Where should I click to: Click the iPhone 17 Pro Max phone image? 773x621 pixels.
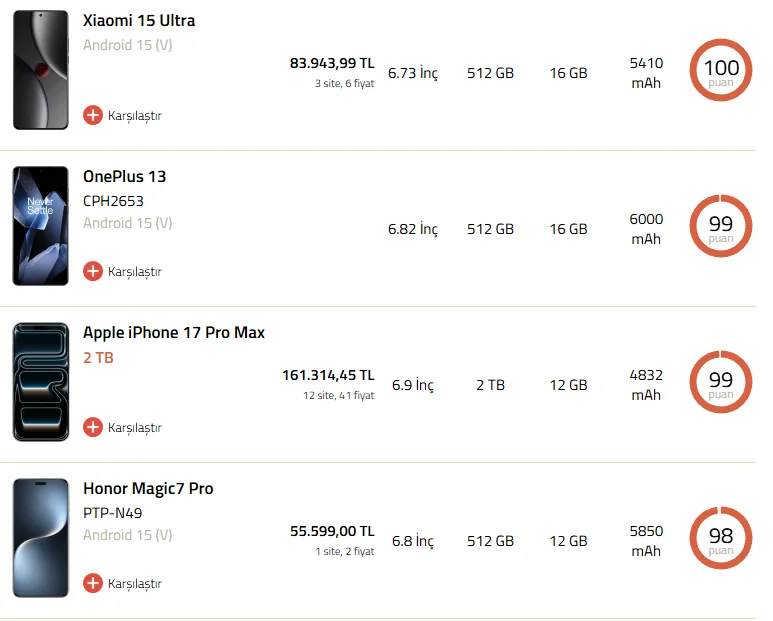pyautogui.click(x=41, y=382)
